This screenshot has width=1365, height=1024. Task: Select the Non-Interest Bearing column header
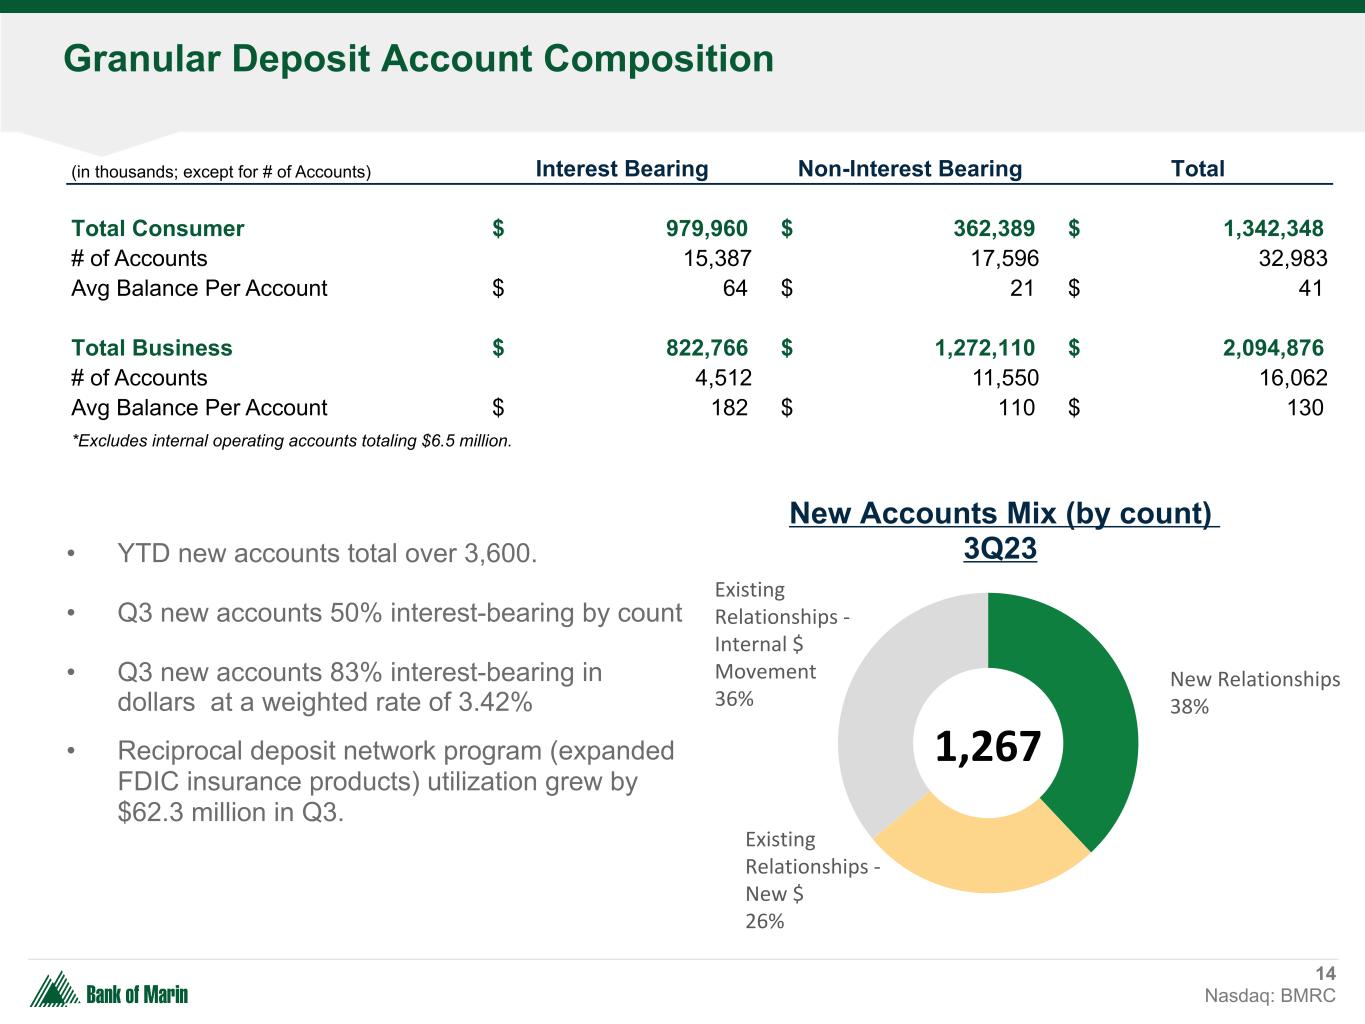click(x=909, y=169)
